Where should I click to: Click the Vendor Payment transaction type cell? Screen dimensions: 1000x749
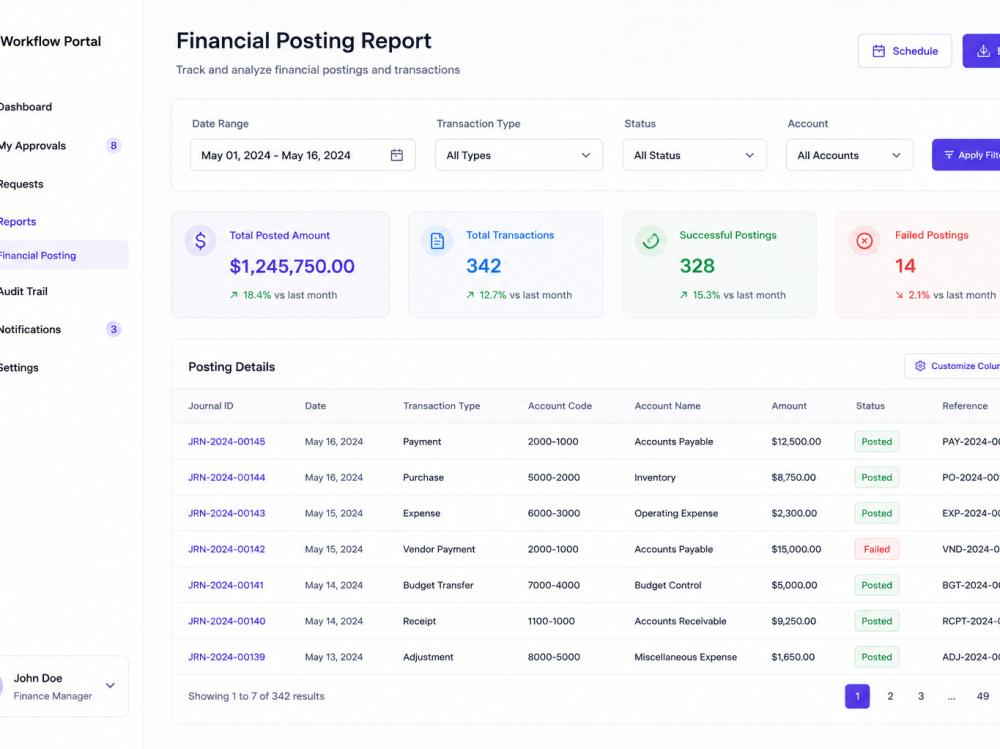[439, 549]
